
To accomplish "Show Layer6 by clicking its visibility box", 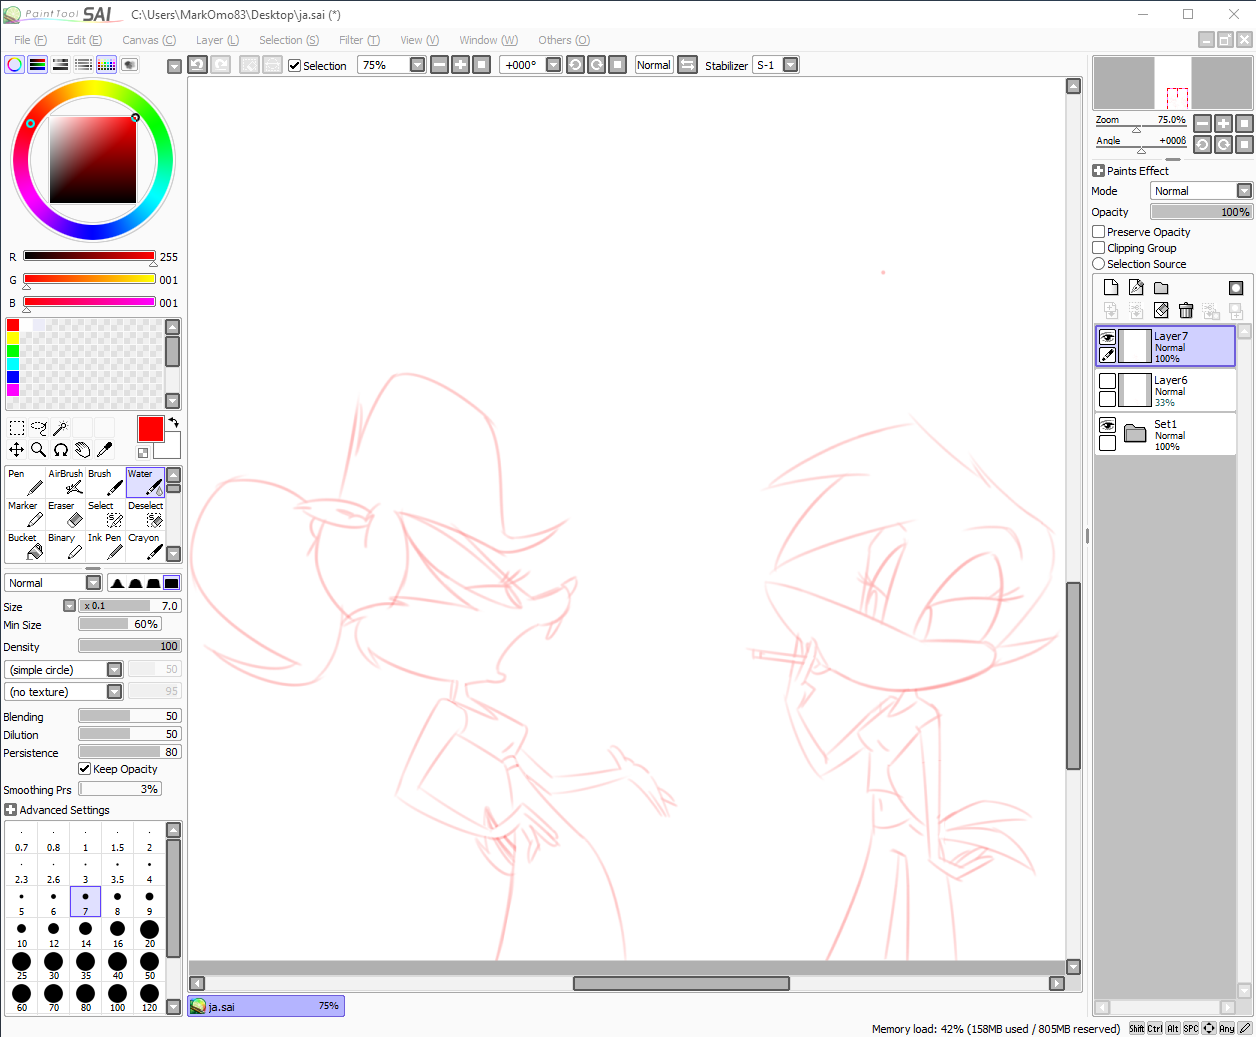I will point(1107,381).
